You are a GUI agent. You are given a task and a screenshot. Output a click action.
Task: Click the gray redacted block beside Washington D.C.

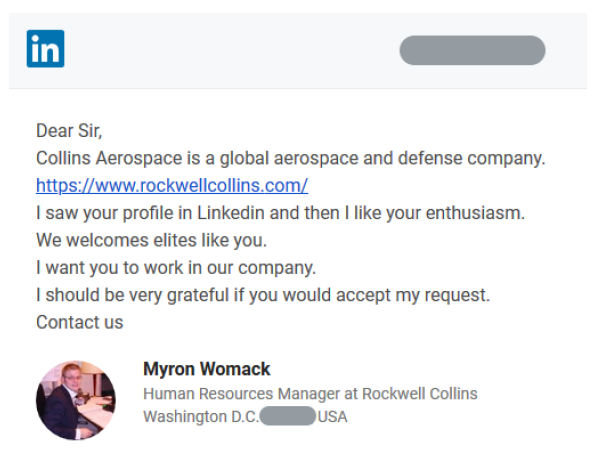point(287,416)
